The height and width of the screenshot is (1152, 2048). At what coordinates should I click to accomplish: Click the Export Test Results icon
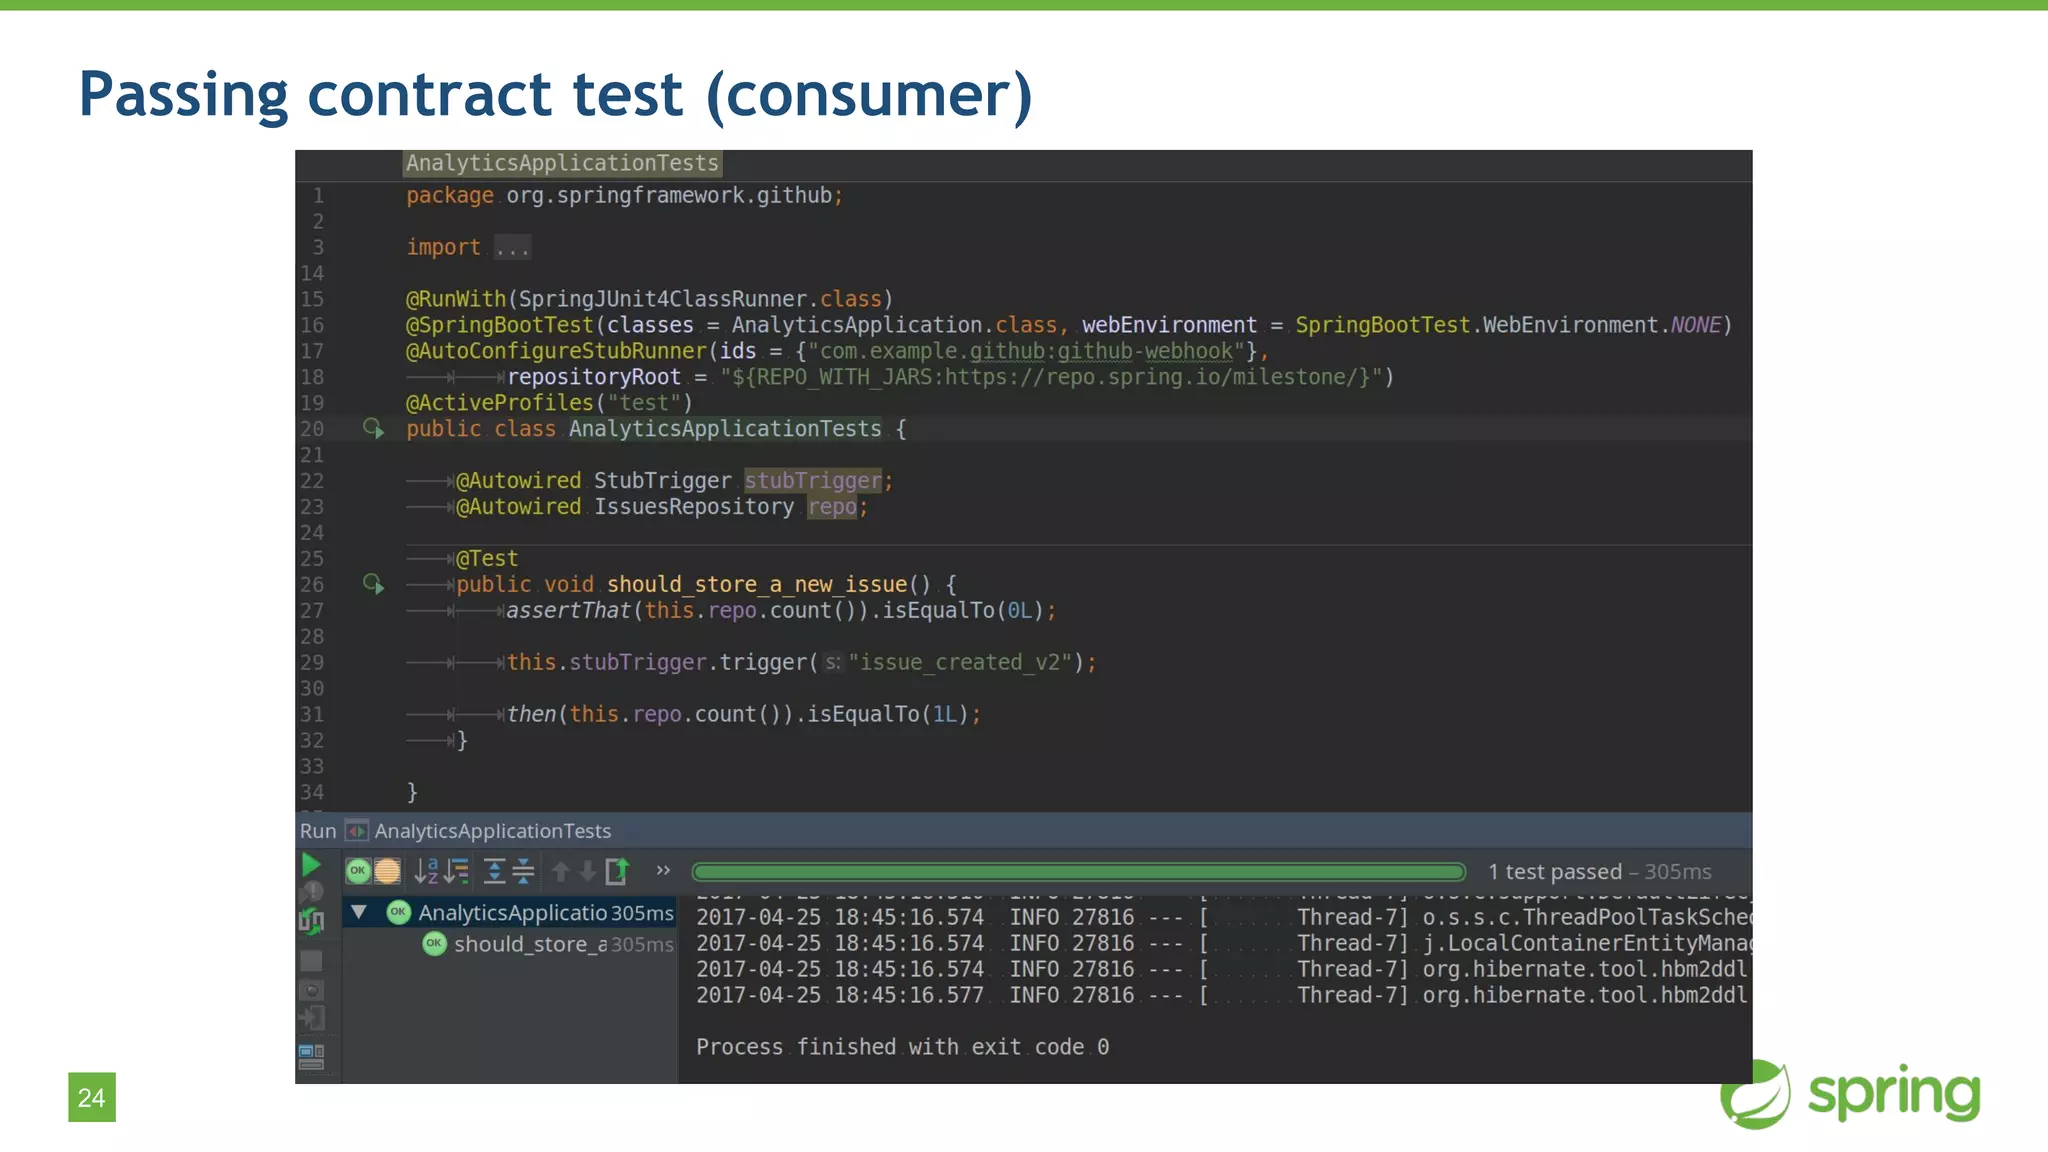[x=617, y=871]
